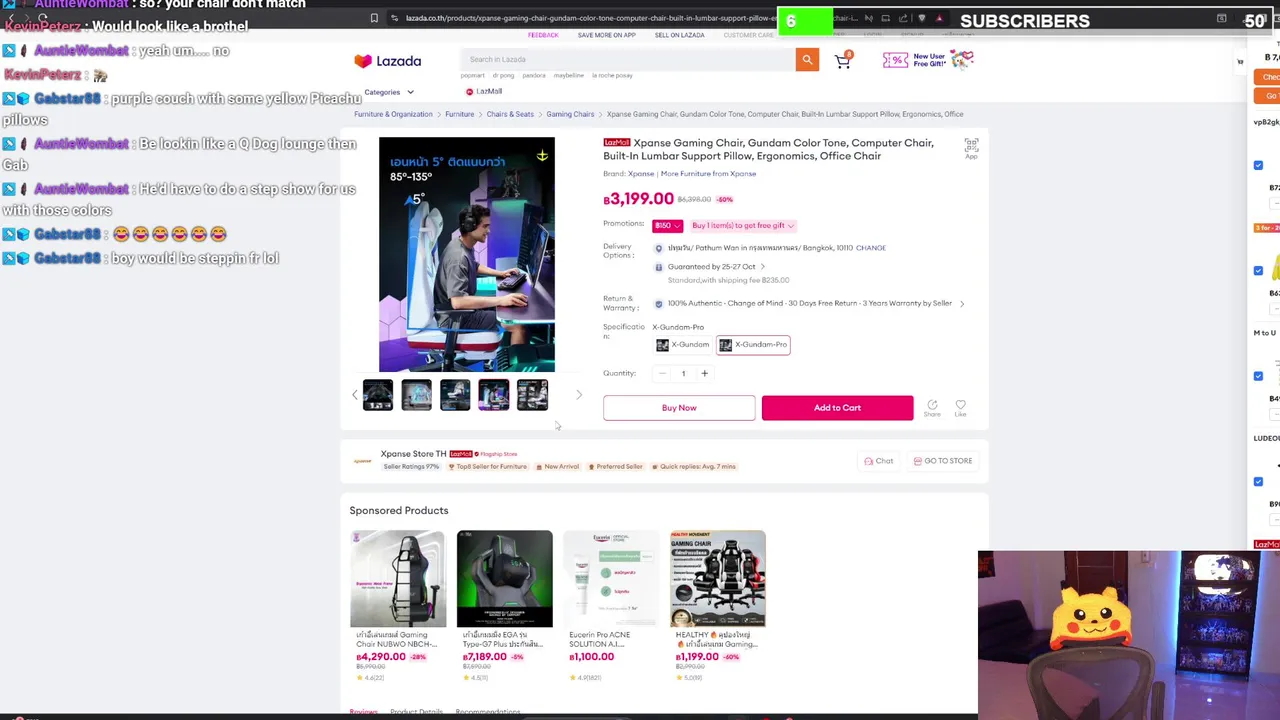Click the New User Free Gift banner
The height and width of the screenshot is (720, 1280).
point(928,61)
